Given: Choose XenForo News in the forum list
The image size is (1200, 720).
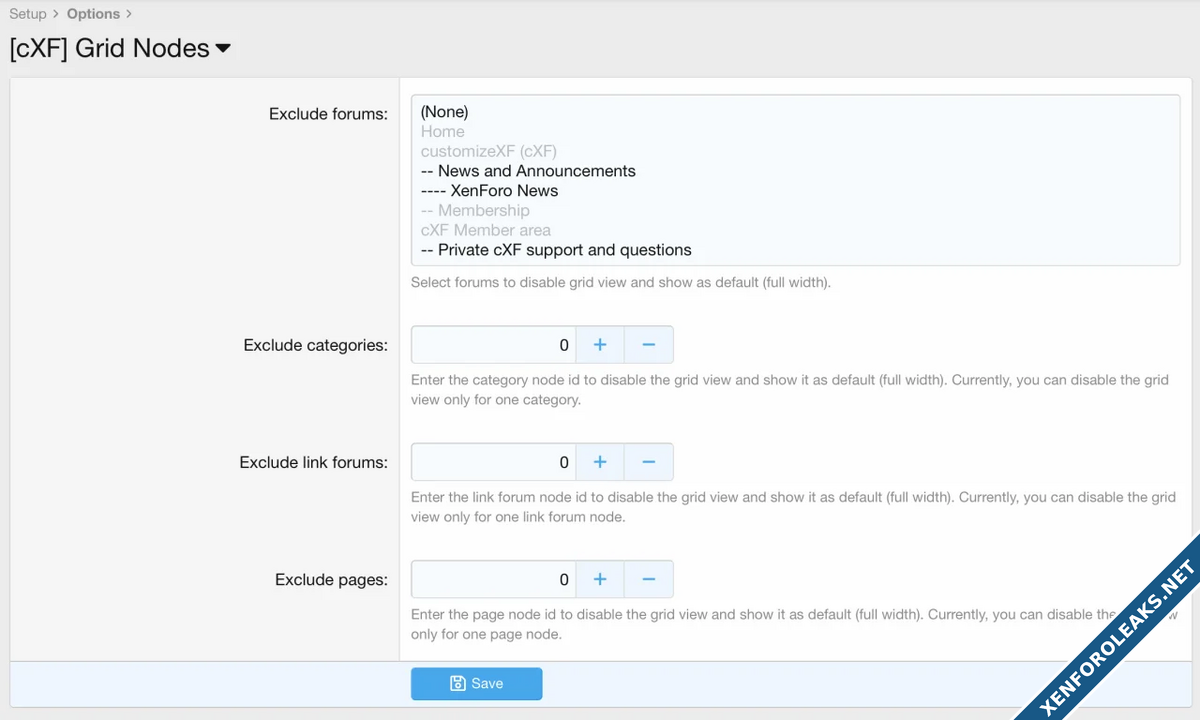Looking at the screenshot, I should coord(490,191).
